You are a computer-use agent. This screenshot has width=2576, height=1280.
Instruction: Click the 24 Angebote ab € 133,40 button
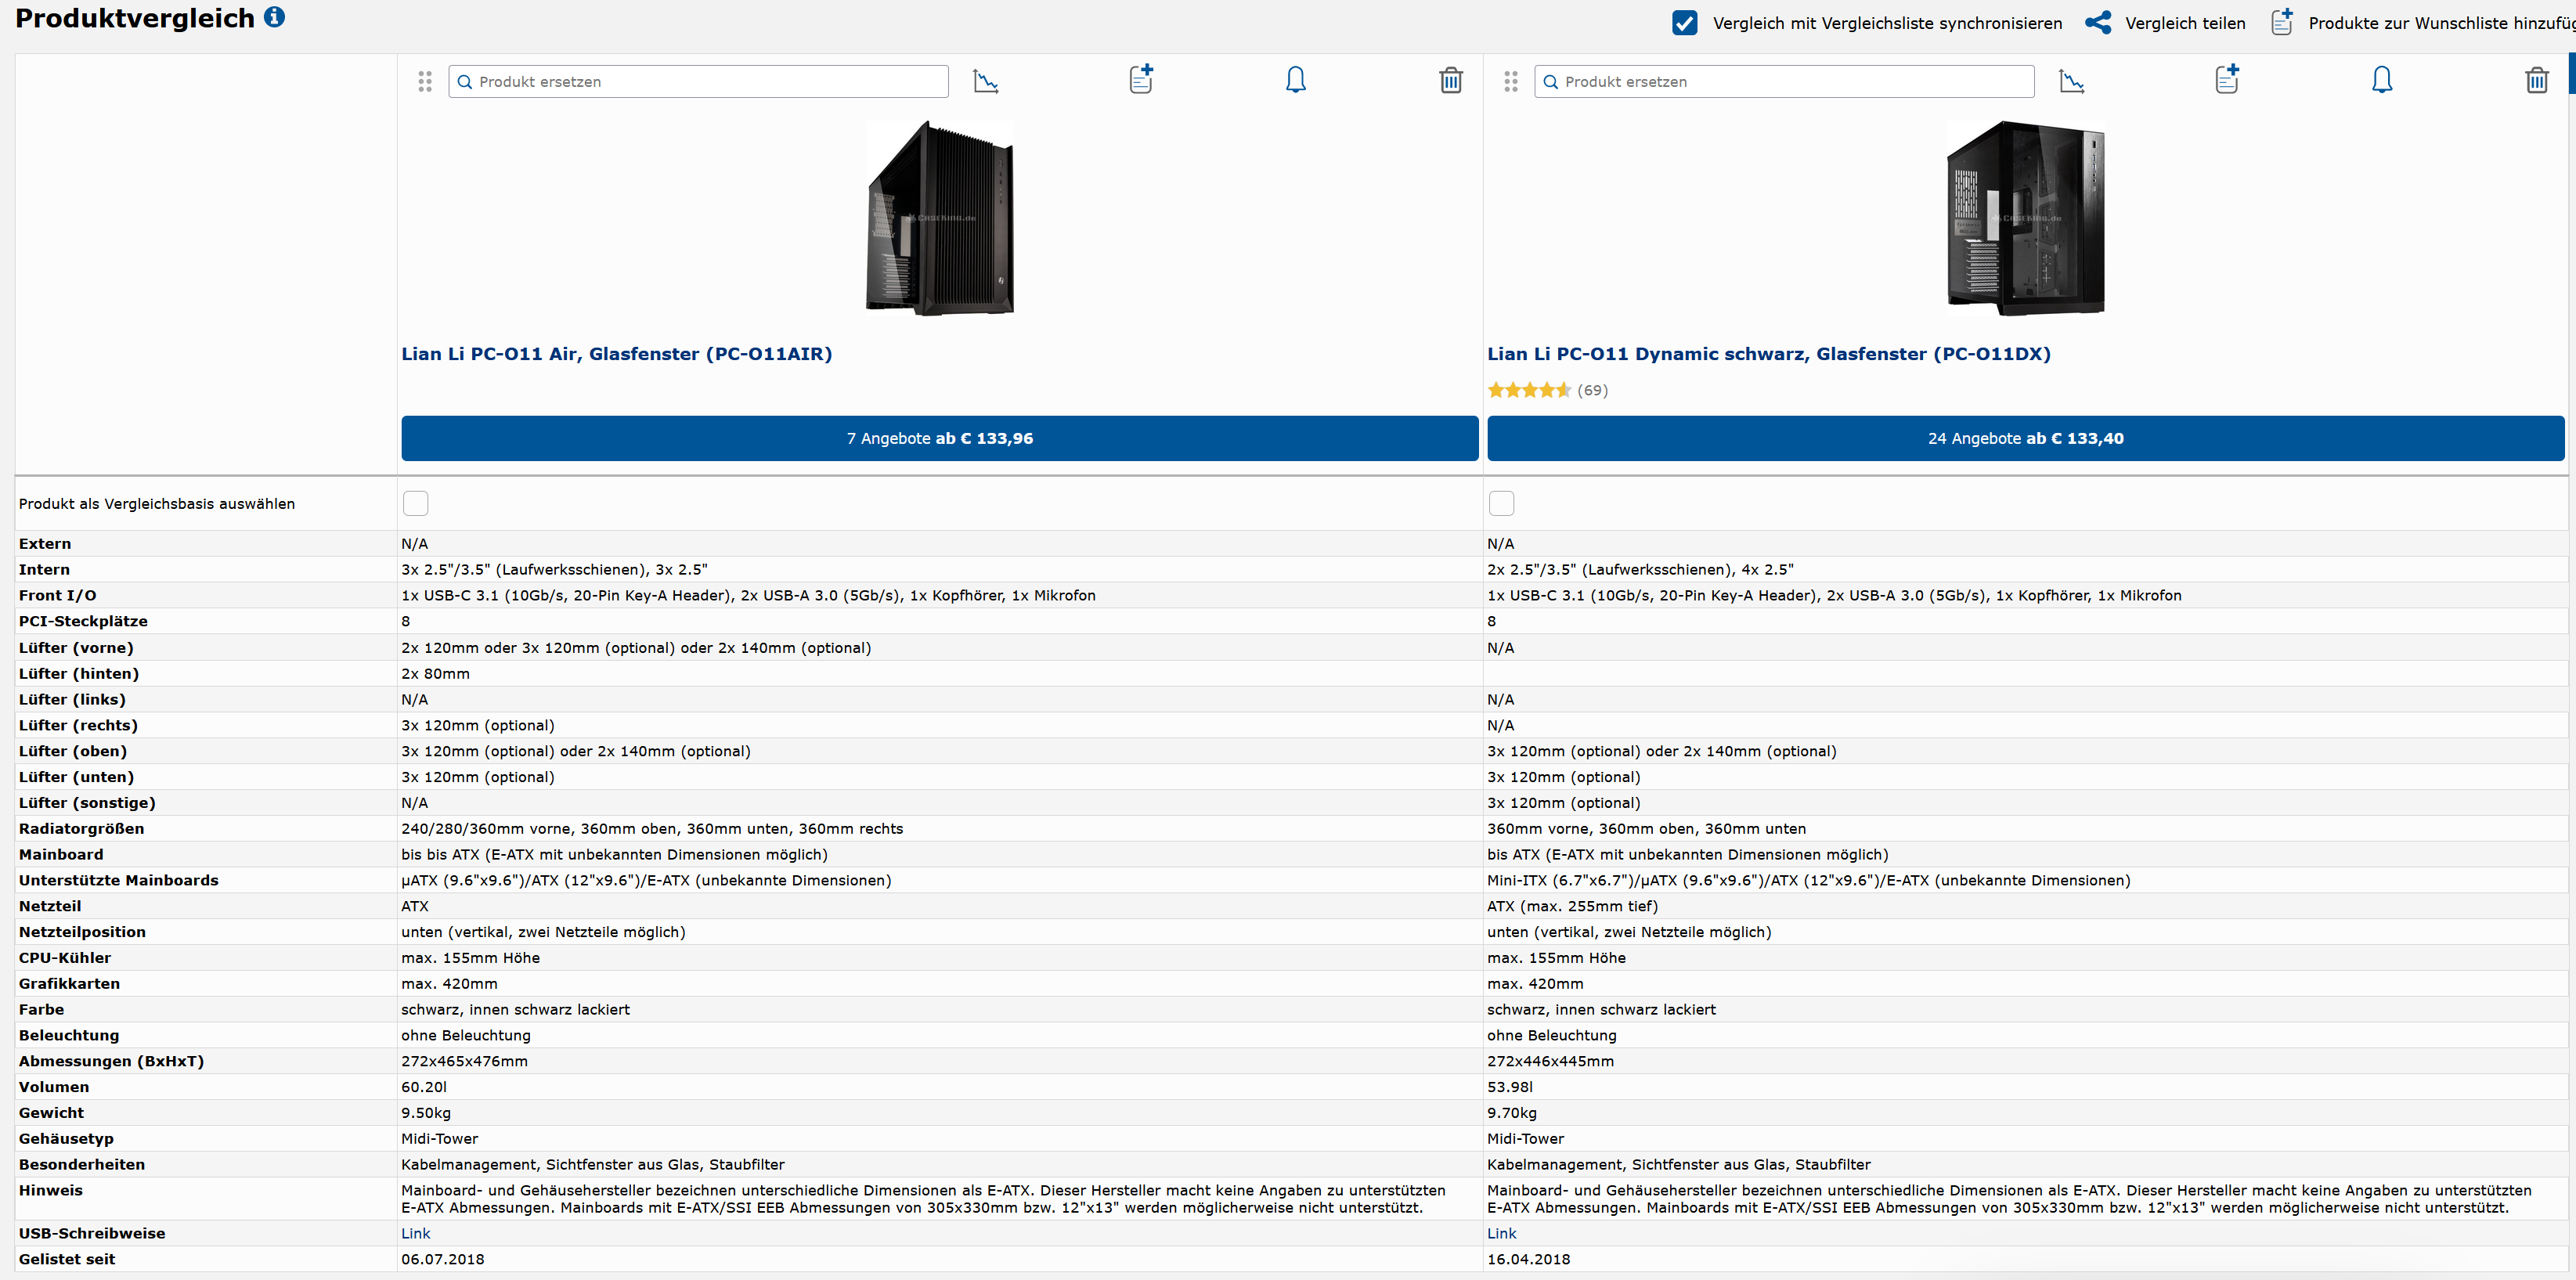click(2025, 438)
